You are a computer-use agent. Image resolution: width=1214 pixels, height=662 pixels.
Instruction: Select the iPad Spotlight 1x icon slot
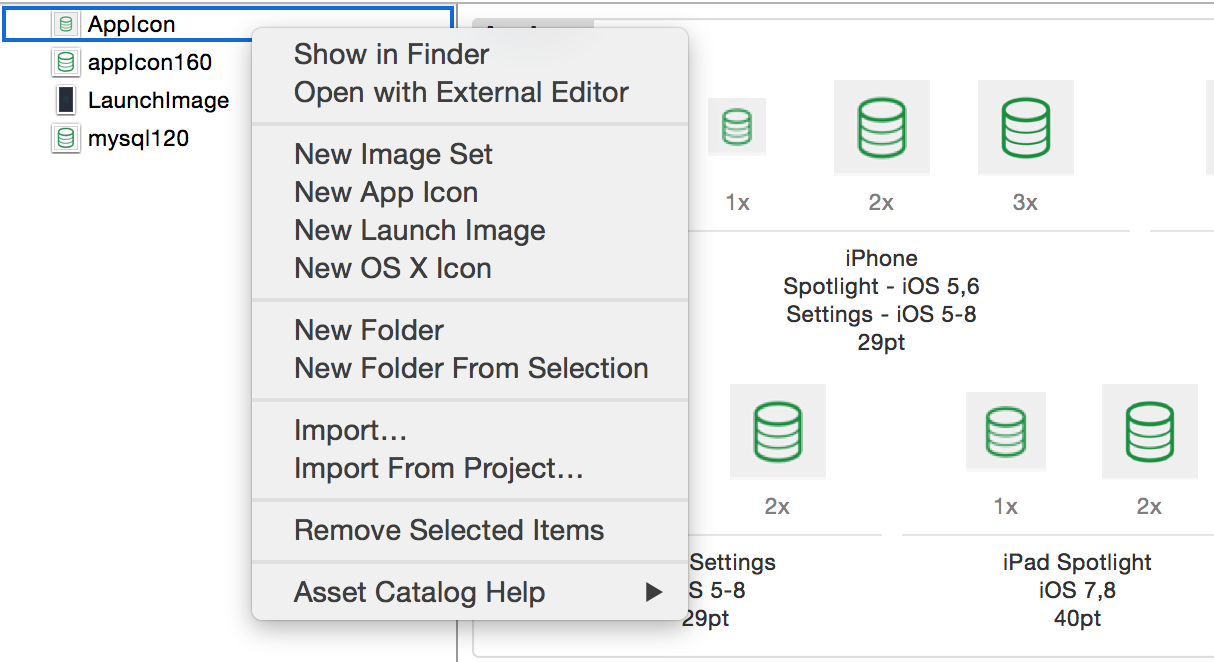[1005, 431]
